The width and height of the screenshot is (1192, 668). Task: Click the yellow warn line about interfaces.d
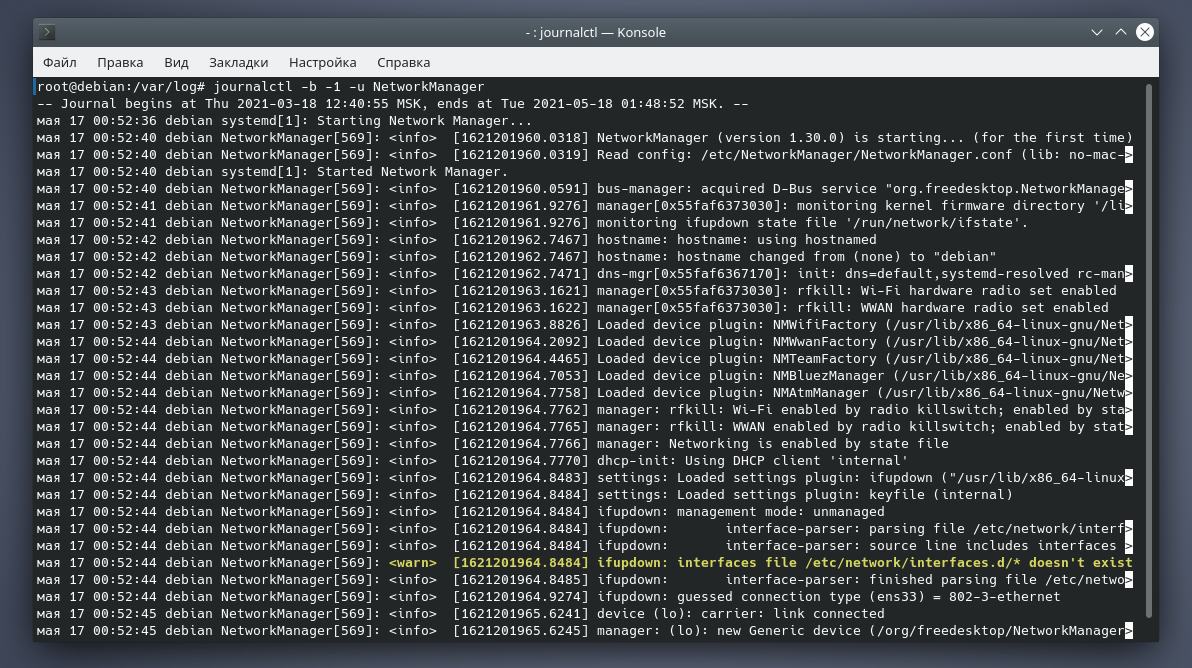click(x=760, y=563)
